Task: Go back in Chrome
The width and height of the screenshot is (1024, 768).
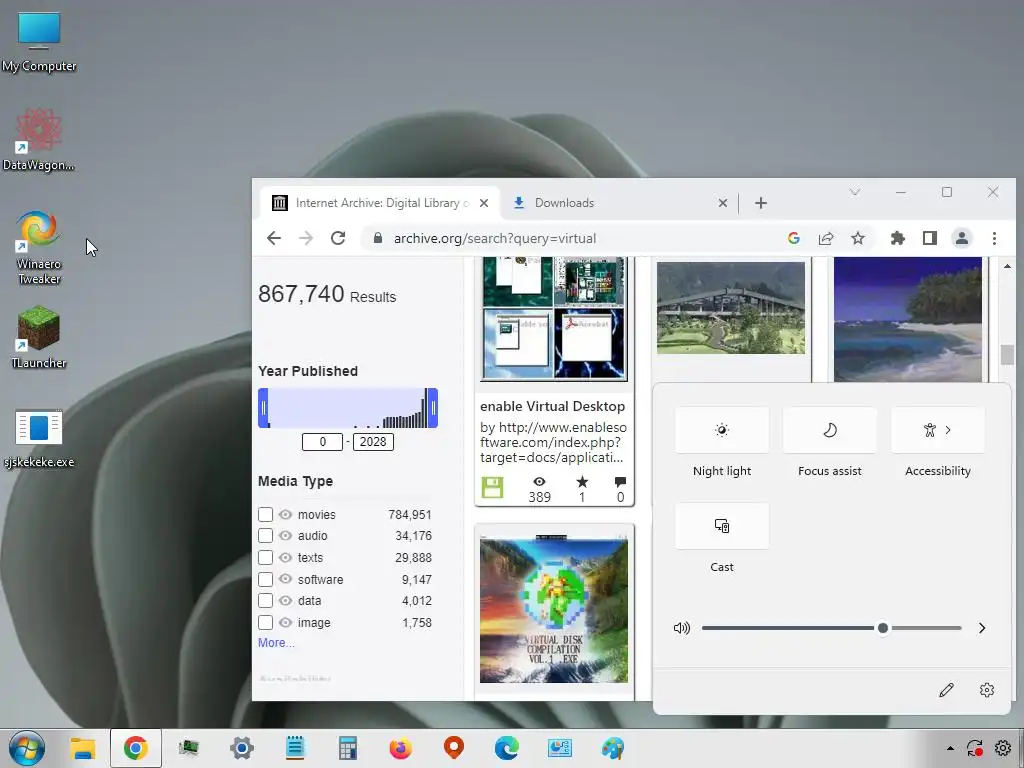Action: point(274,238)
